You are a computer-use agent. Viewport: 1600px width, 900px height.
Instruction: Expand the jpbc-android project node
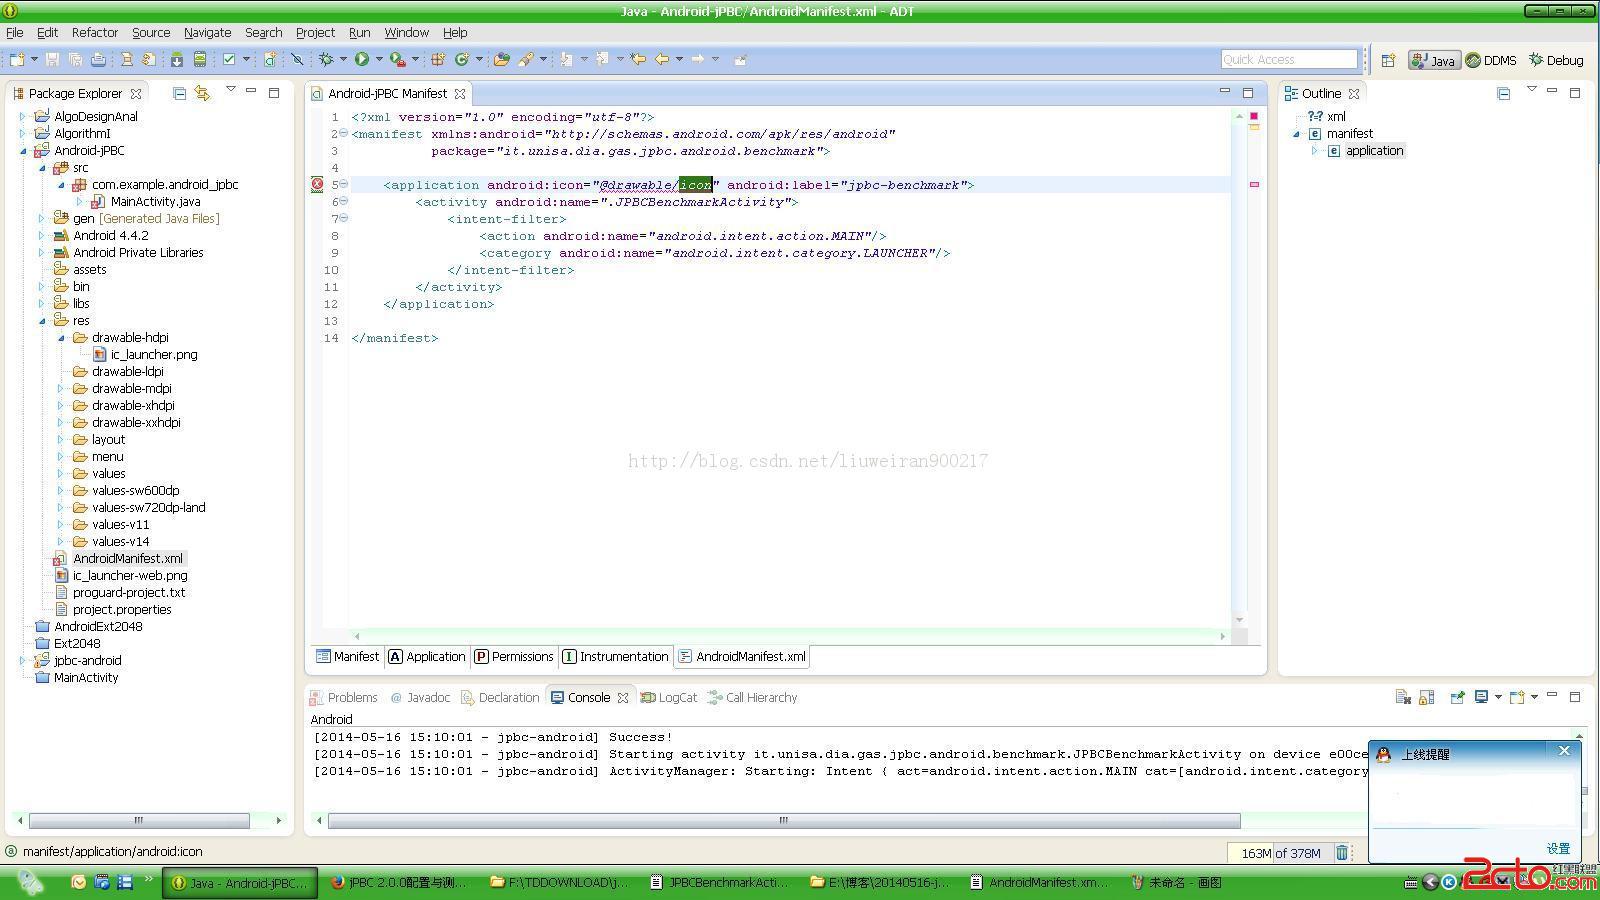click(23, 661)
